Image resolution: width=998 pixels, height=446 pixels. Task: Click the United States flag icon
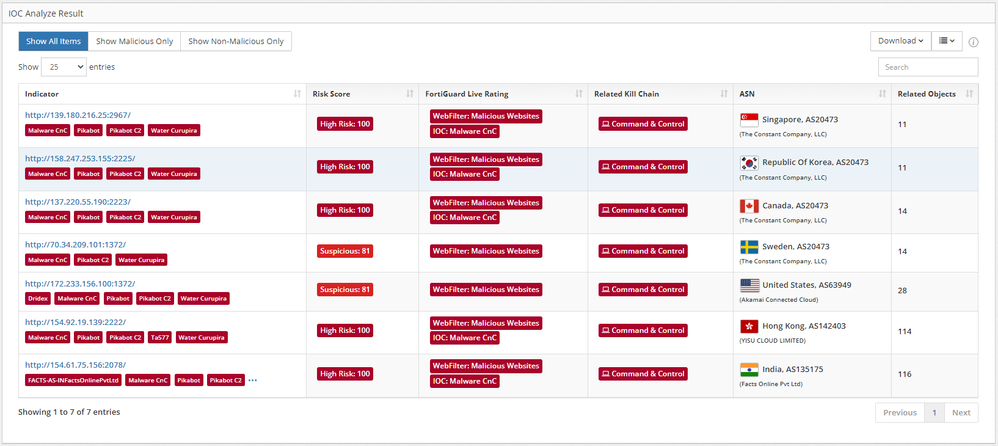(x=749, y=286)
